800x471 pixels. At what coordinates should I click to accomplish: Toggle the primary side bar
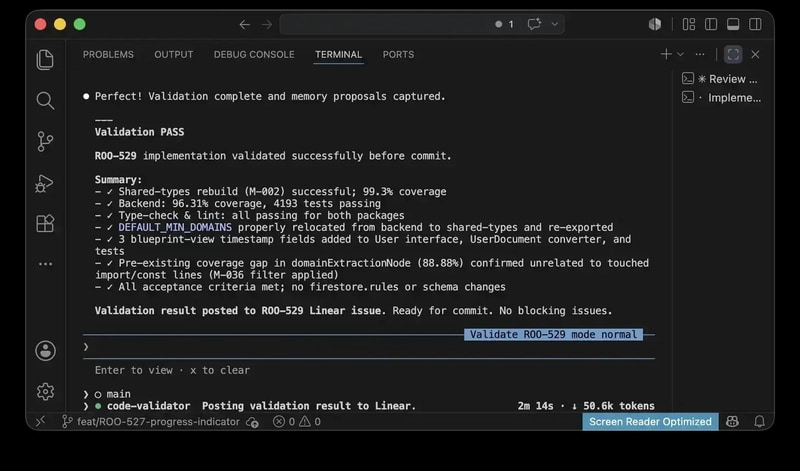[x=711, y=24]
